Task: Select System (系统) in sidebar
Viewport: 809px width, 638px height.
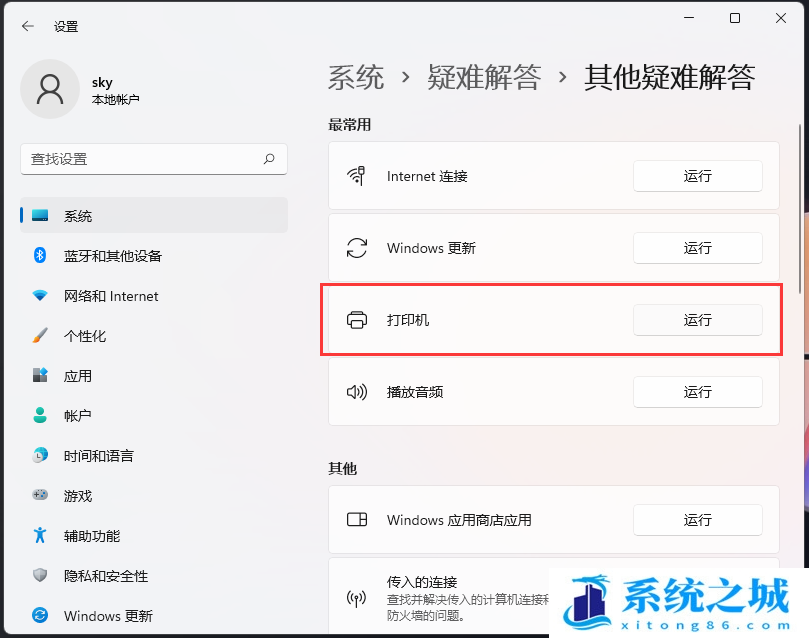Action: 77,216
